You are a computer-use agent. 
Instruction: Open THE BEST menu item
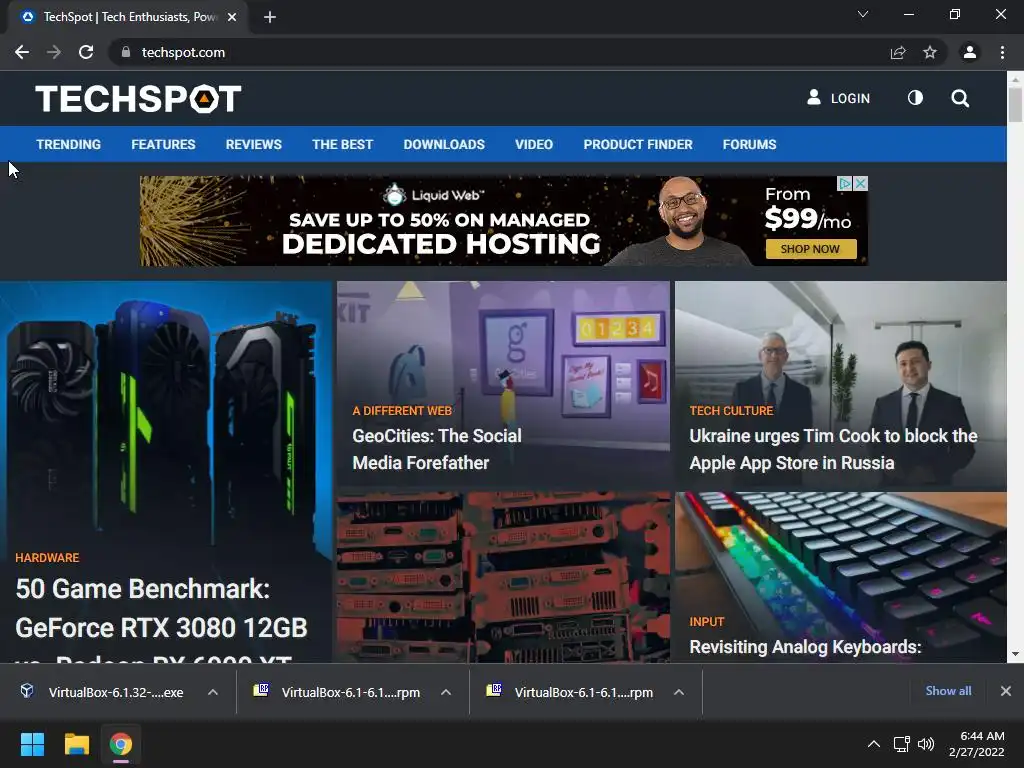pos(342,144)
